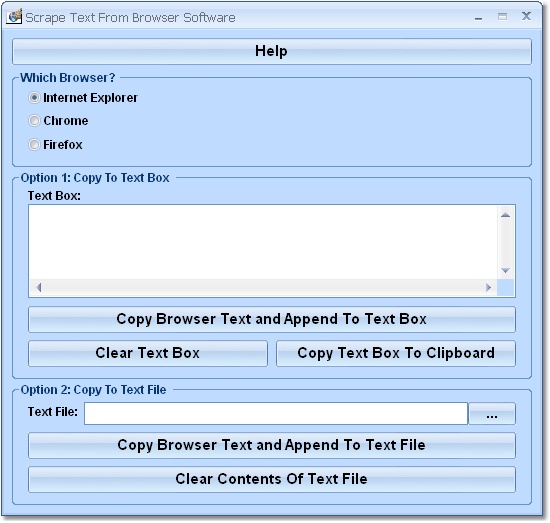The image size is (550, 523).
Task: Copy Browser Text and Append To Text File
Action: pos(272,445)
